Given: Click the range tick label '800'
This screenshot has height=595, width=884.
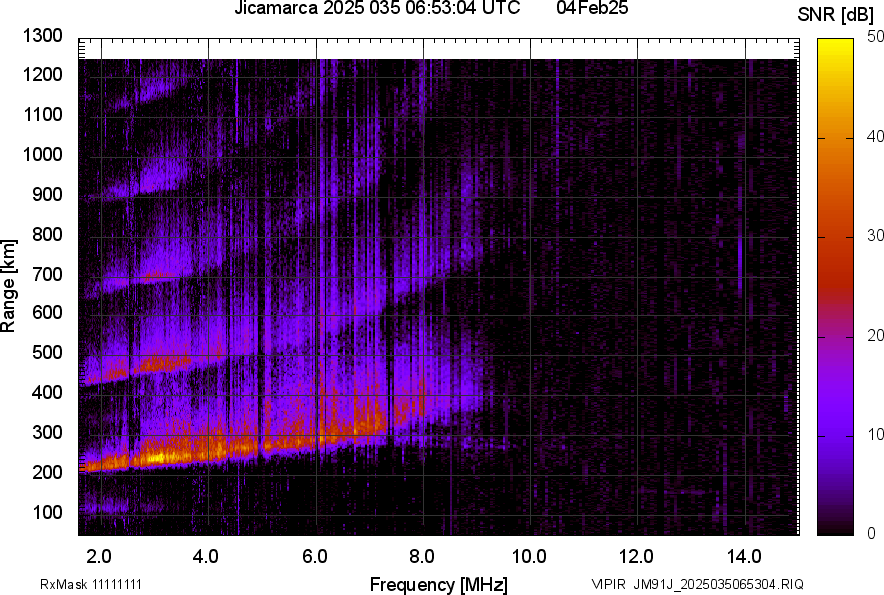Looking at the screenshot, I should (x=47, y=234).
